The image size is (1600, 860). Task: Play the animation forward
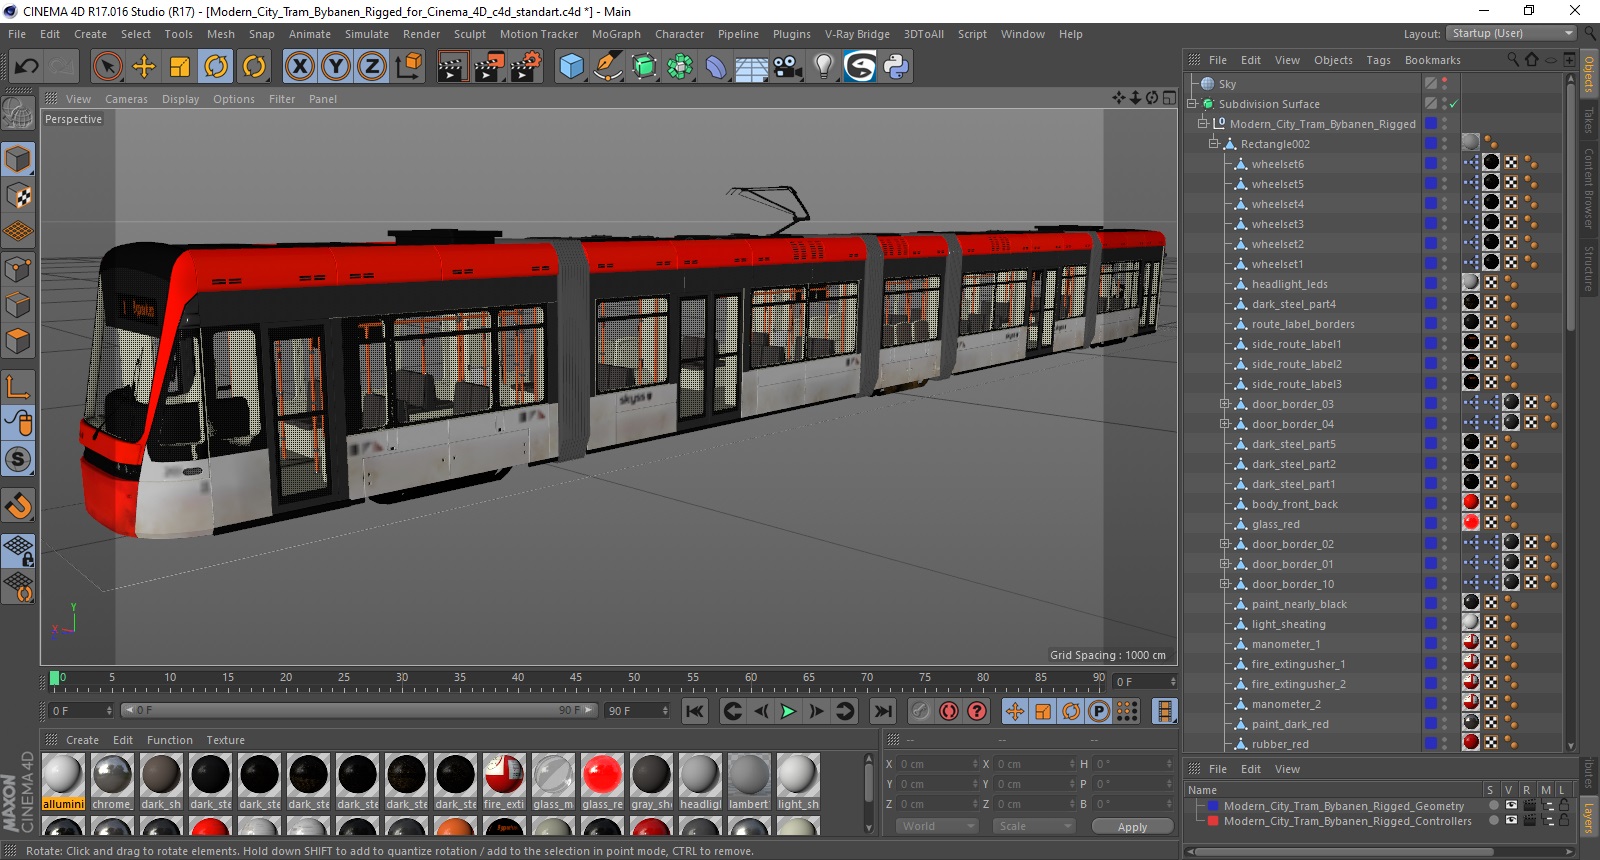point(788,711)
